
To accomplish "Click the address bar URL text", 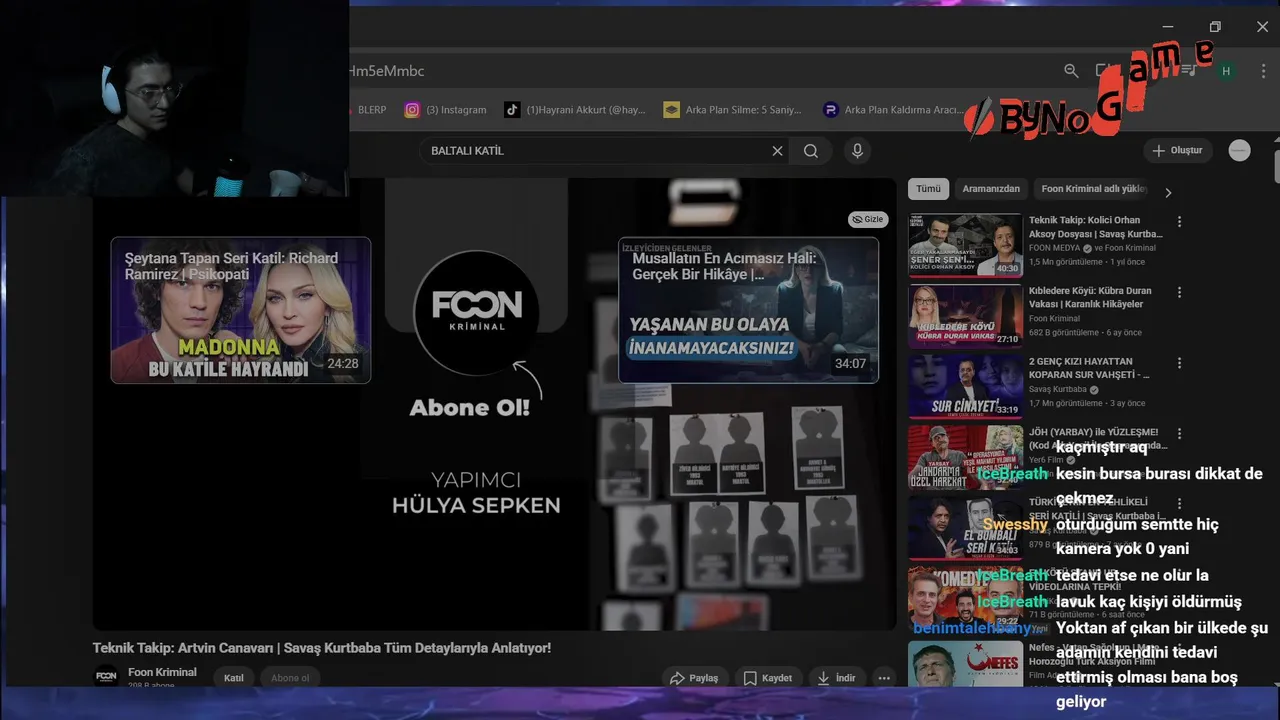I will pyautogui.click(x=387, y=71).
